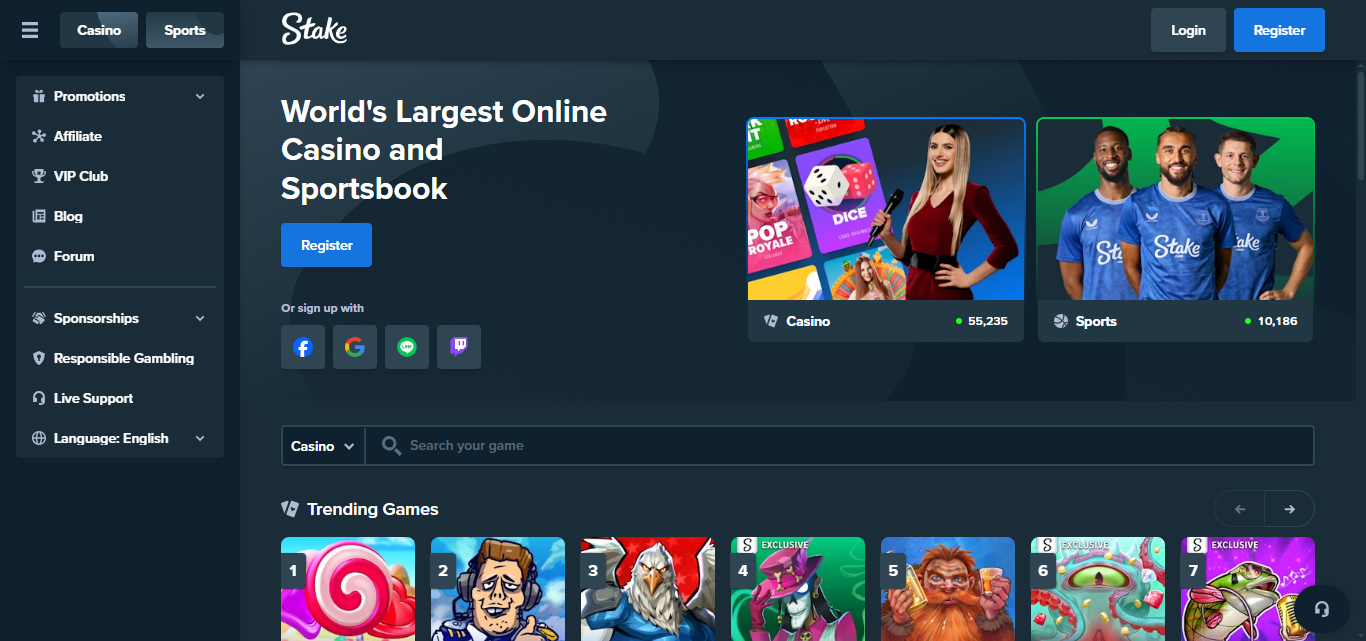Sign up with the Facebook icon
The image size is (1366, 641).
click(303, 347)
